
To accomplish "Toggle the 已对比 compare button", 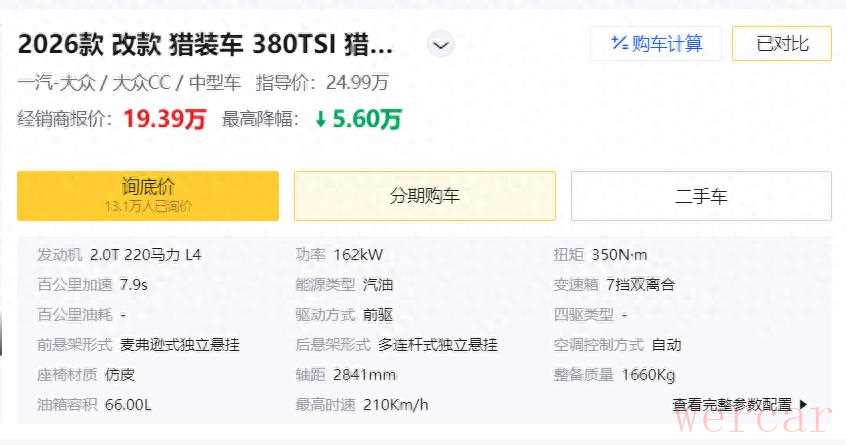I will (x=781, y=43).
